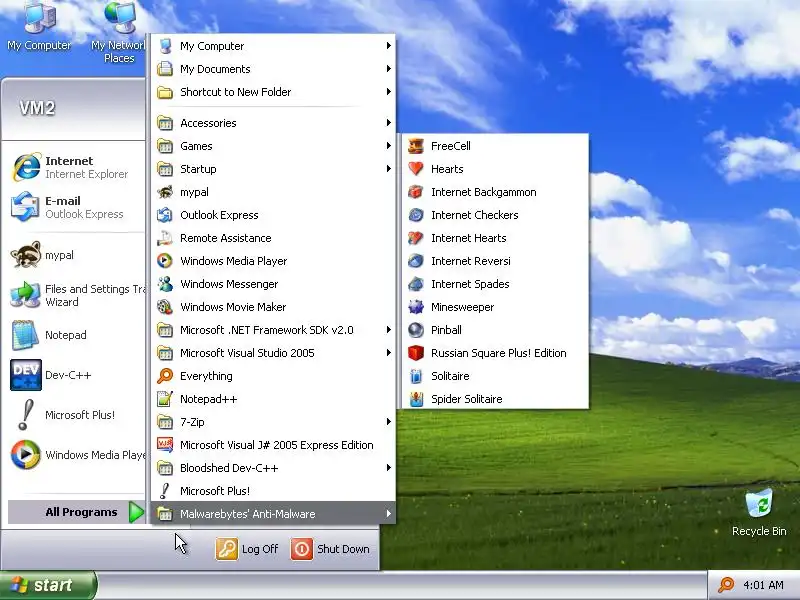
Task: Click the VM2 user name header
Action: [37, 108]
